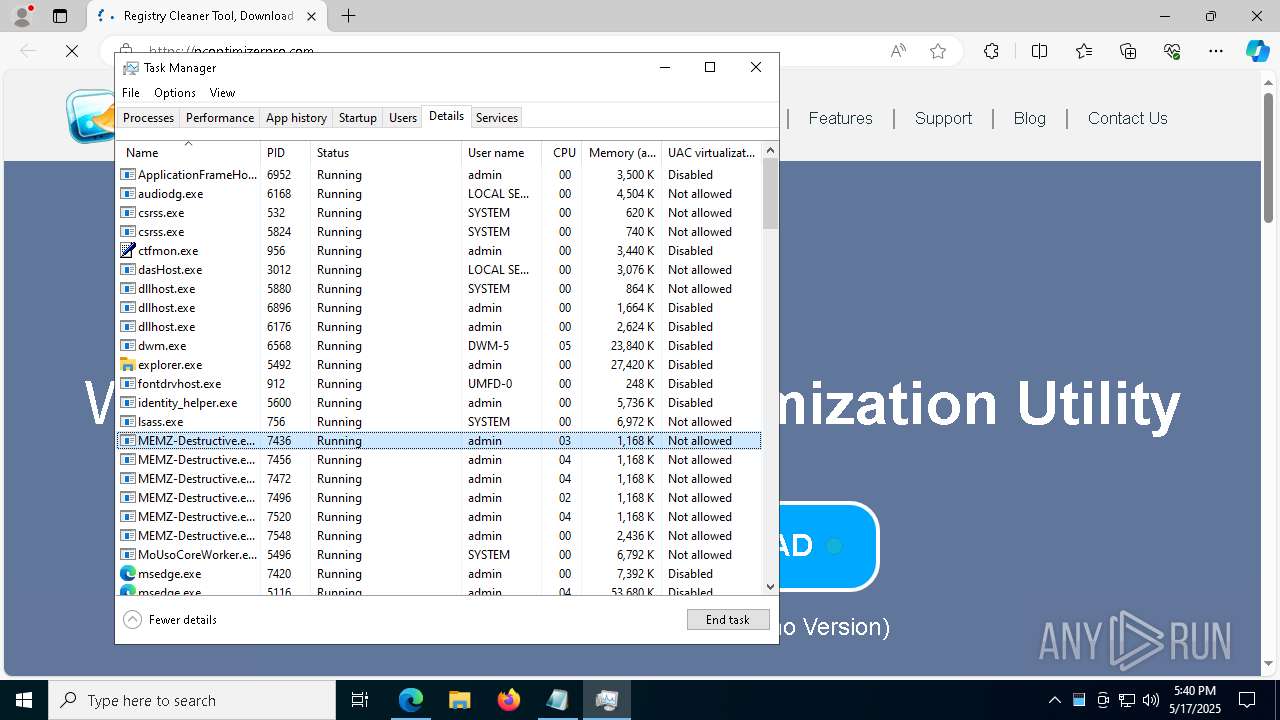Open Support link on website
This screenshot has width=1280, height=720.
coord(943,118)
